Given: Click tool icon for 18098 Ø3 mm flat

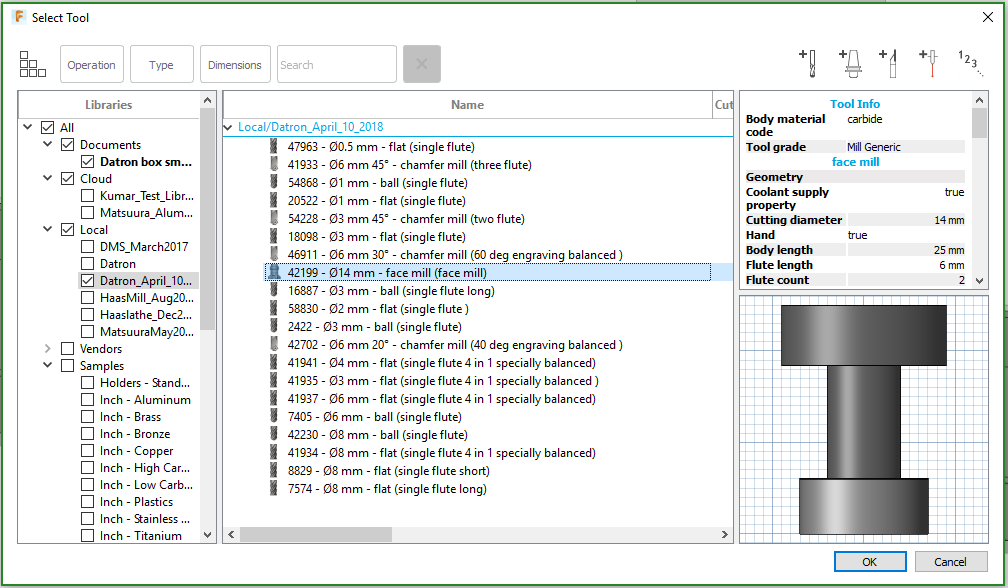Looking at the screenshot, I should [x=274, y=236].
